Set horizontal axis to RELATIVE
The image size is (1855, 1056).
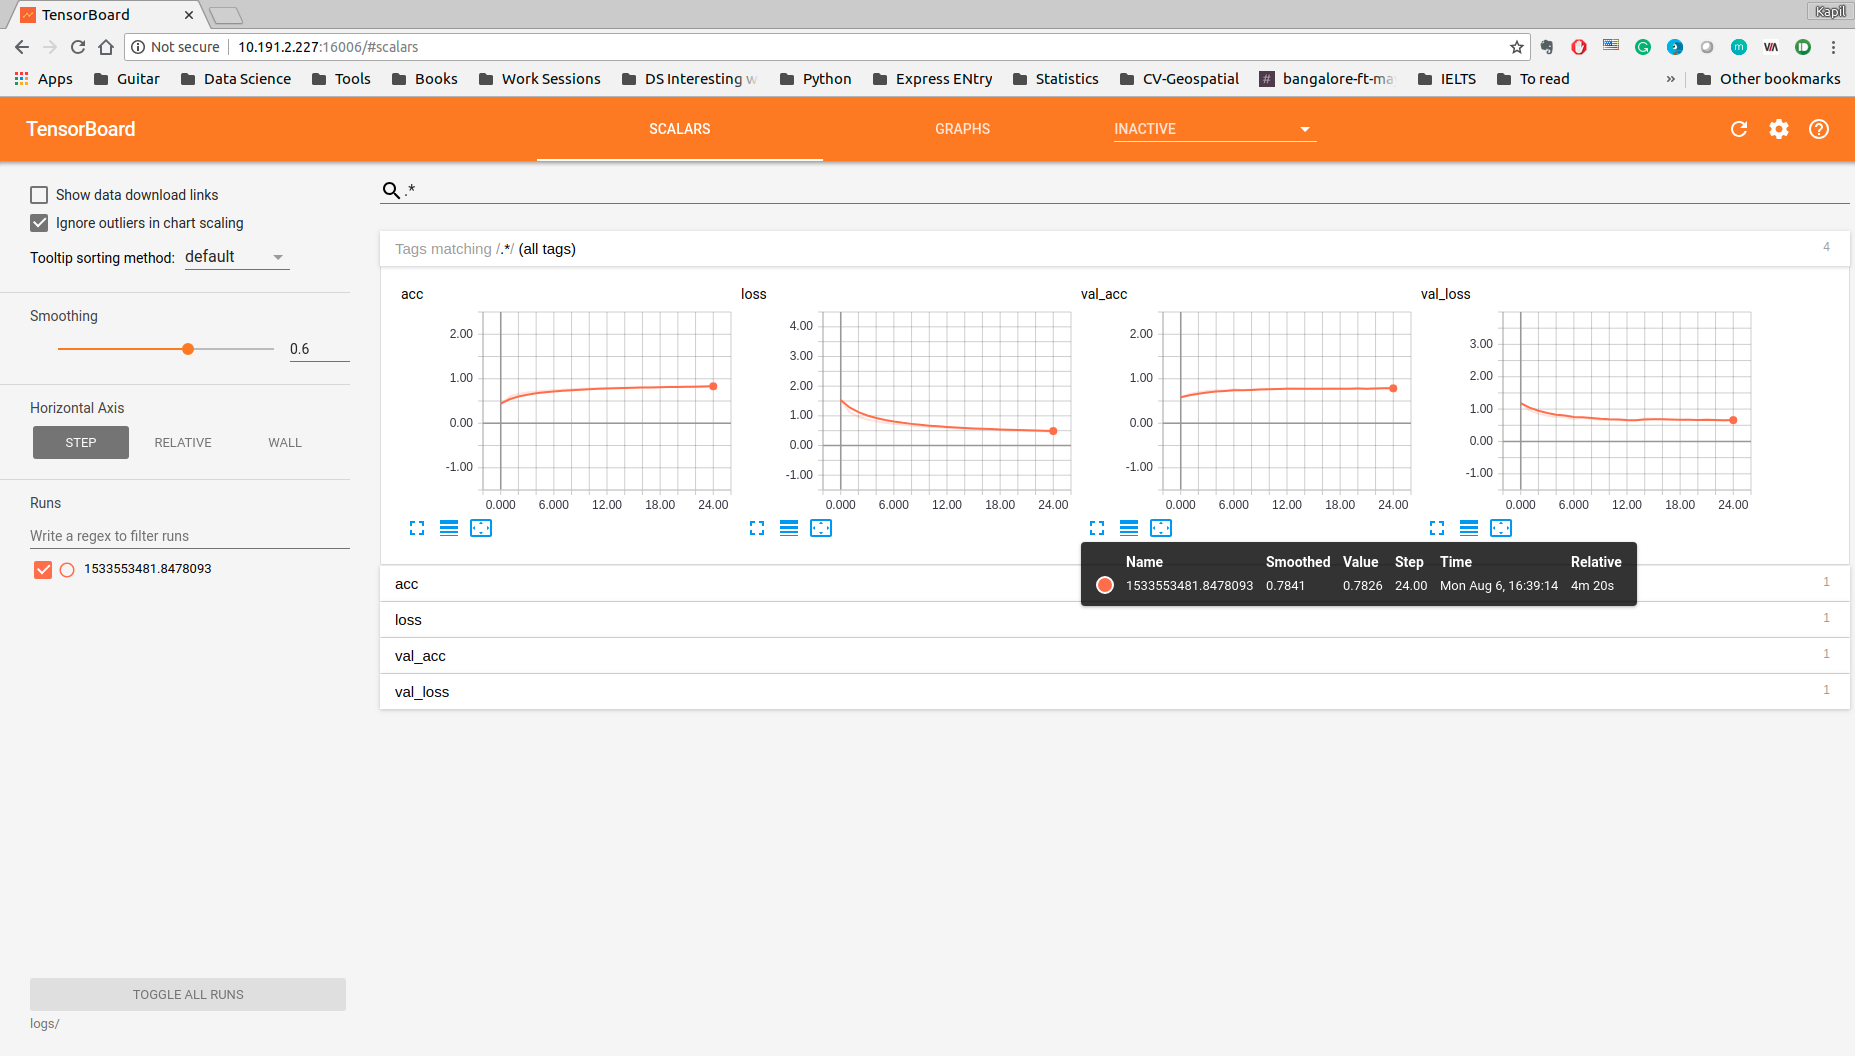coord(183,443)
